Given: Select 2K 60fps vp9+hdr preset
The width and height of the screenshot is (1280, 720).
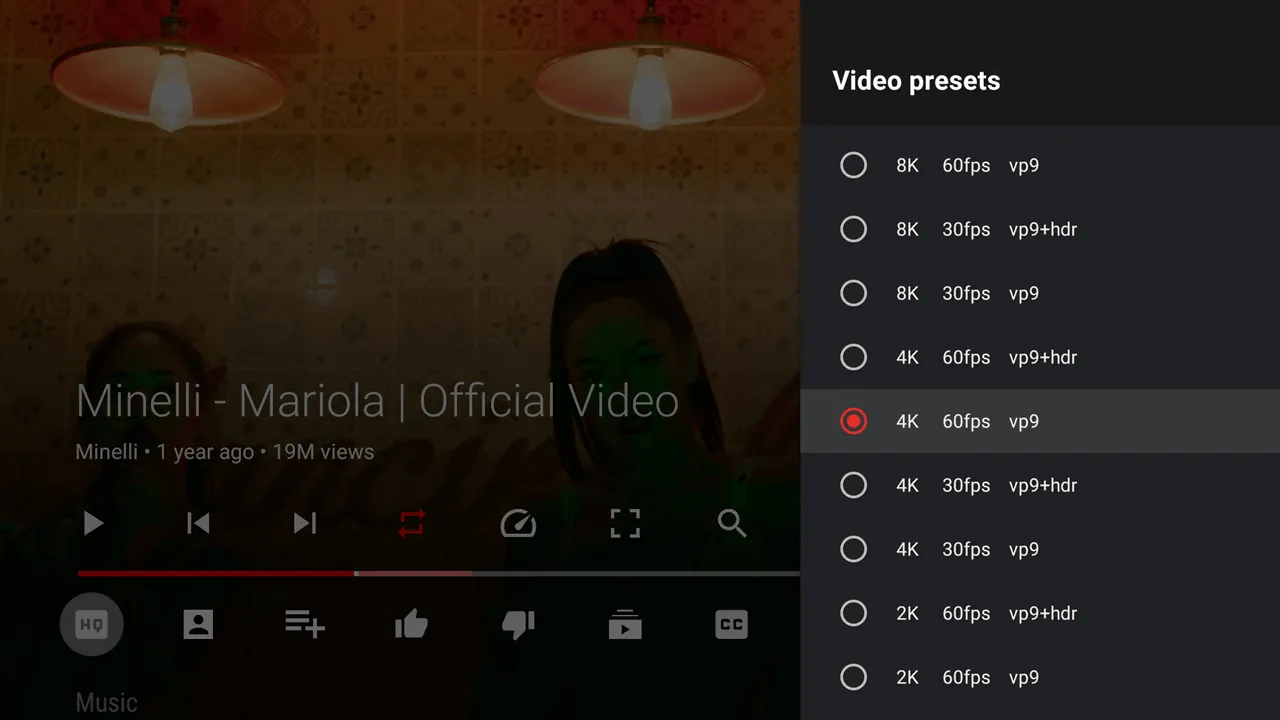Looking at the screenshot, I should click(x=1040, y=613).
